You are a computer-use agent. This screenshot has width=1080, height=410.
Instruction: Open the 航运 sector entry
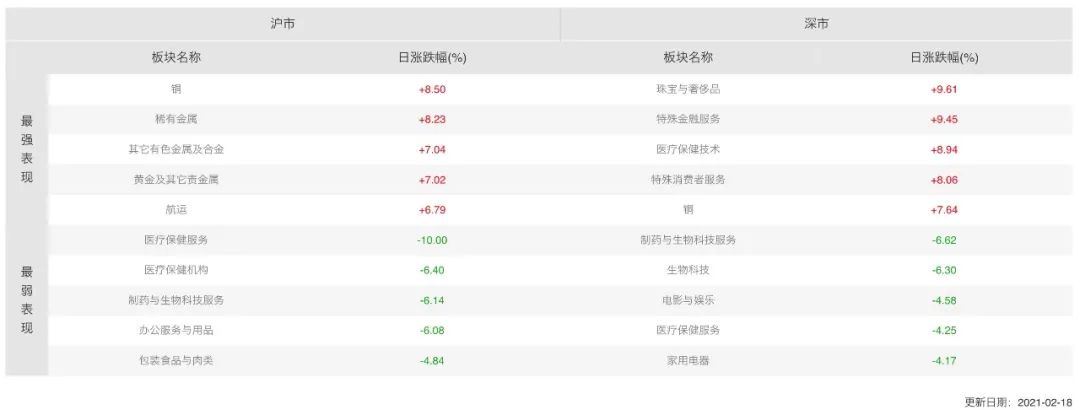[176, 210]
